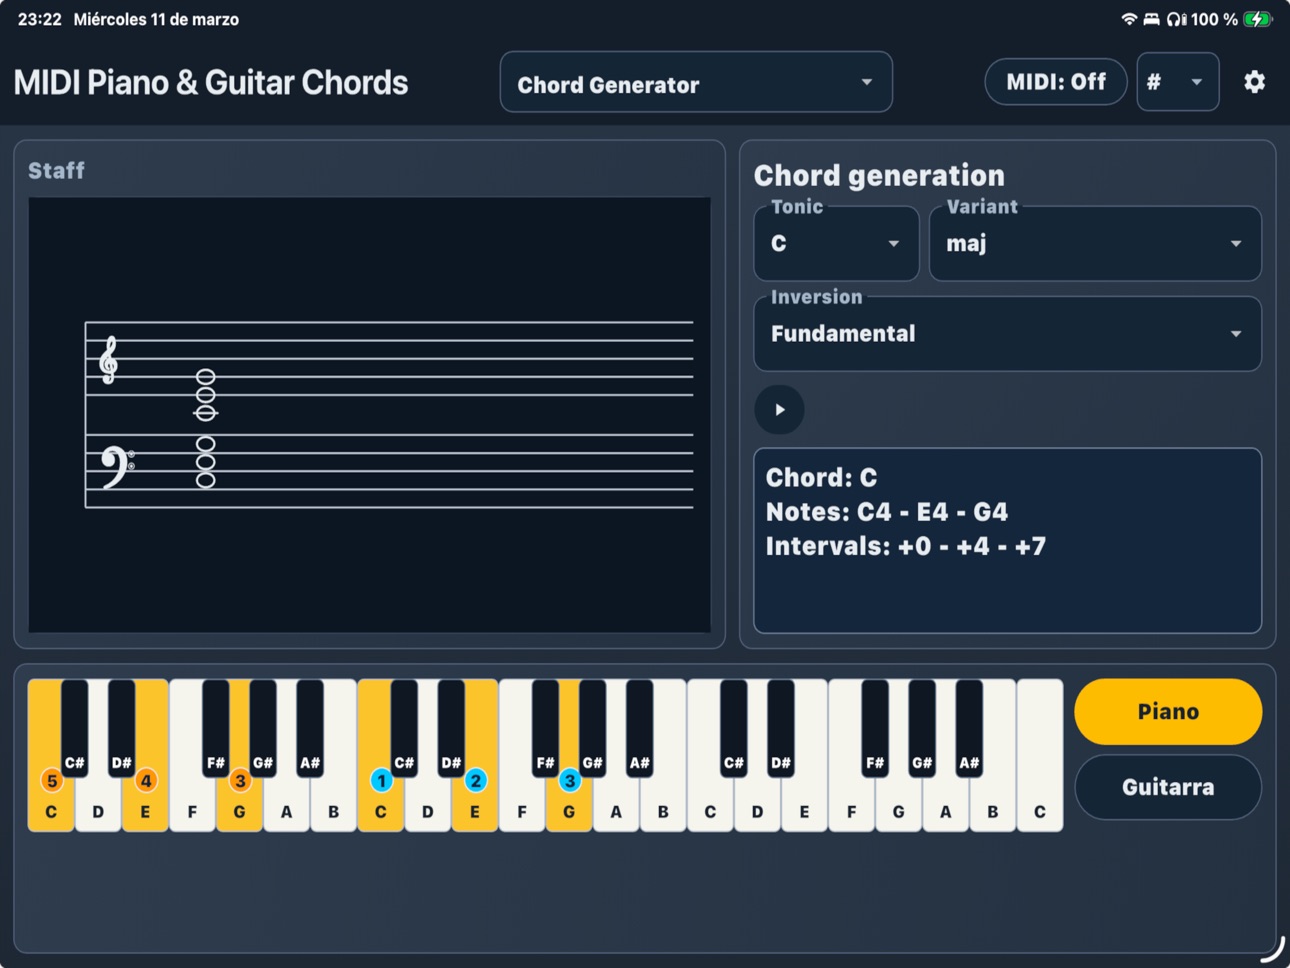Open the sharp/flat notation dropdown
Viewport: 1290px width, 968px height.
[1177, 82]
